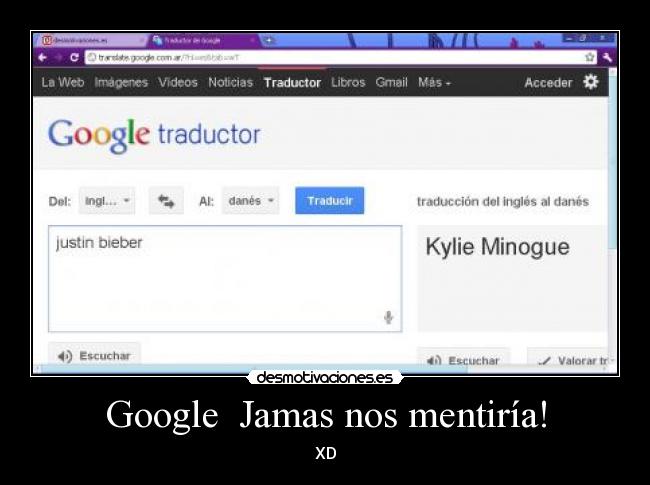This screenshot has width=650, height=485.
Task: Click the browser back arrow
Action: (x=42, y=57)
